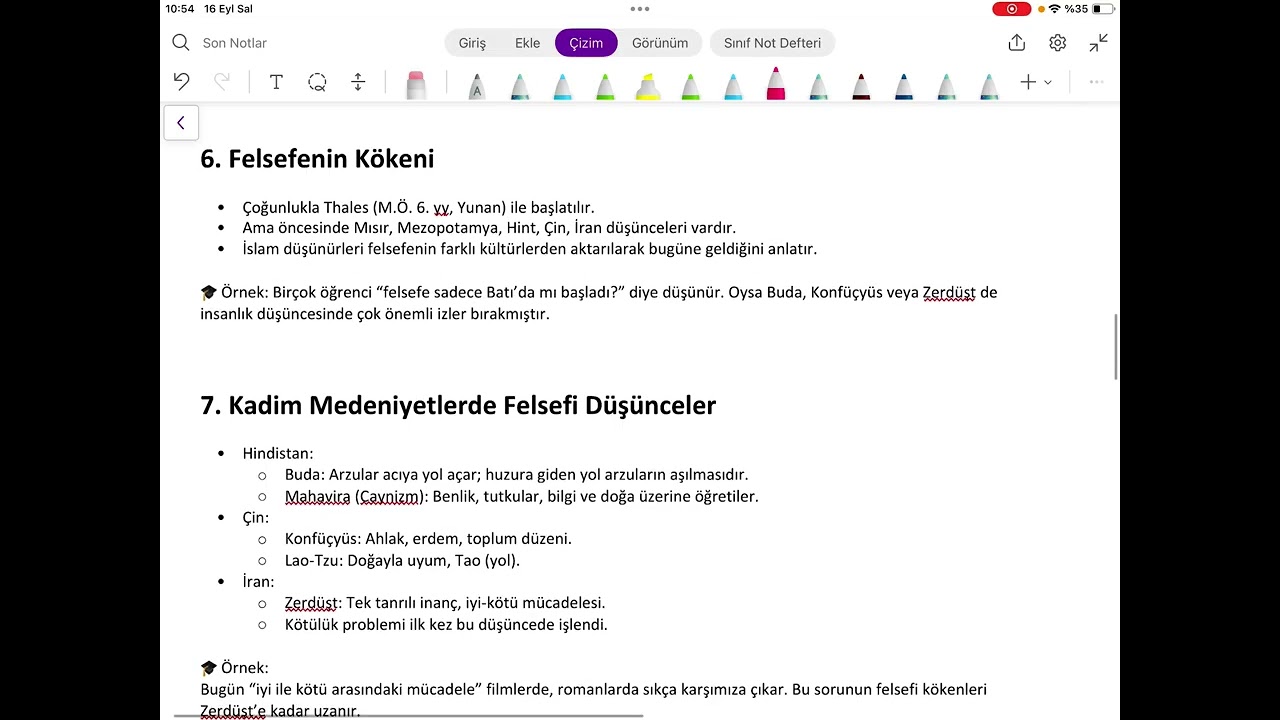Choose the dark red pen

click(861, 86)
